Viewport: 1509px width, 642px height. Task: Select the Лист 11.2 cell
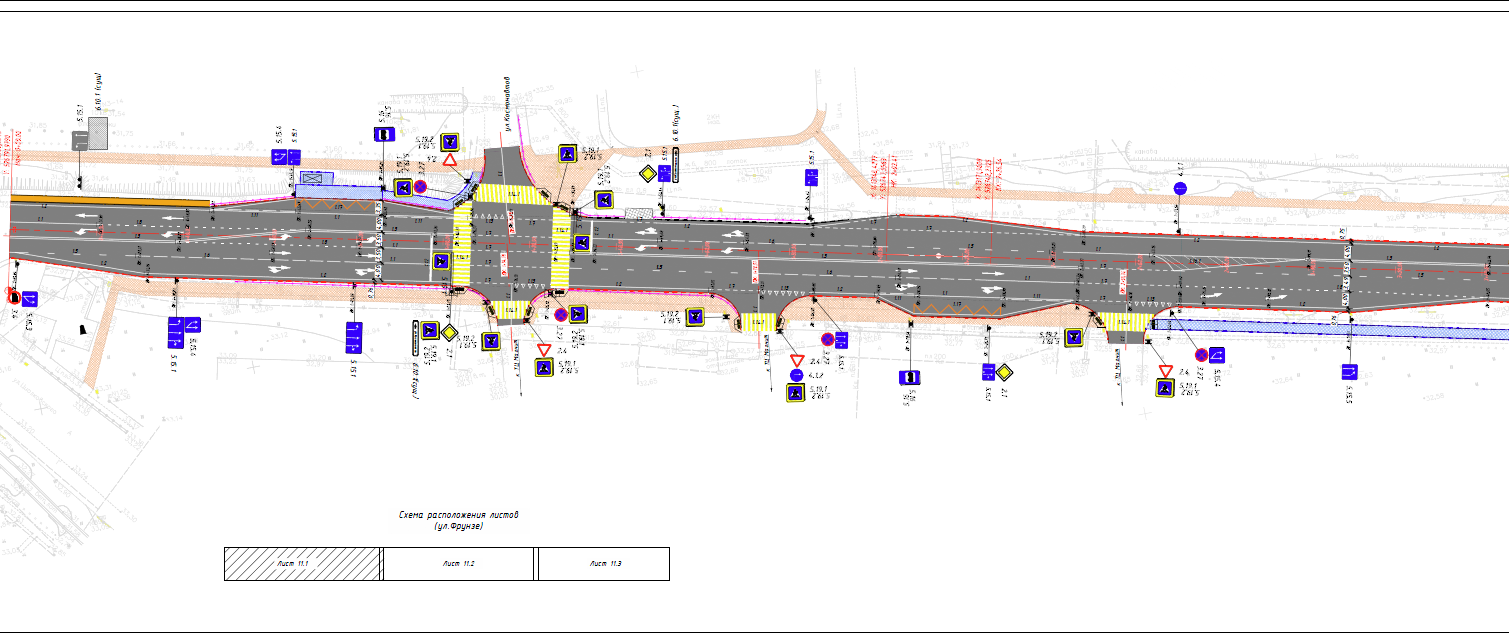coord(459,564)
